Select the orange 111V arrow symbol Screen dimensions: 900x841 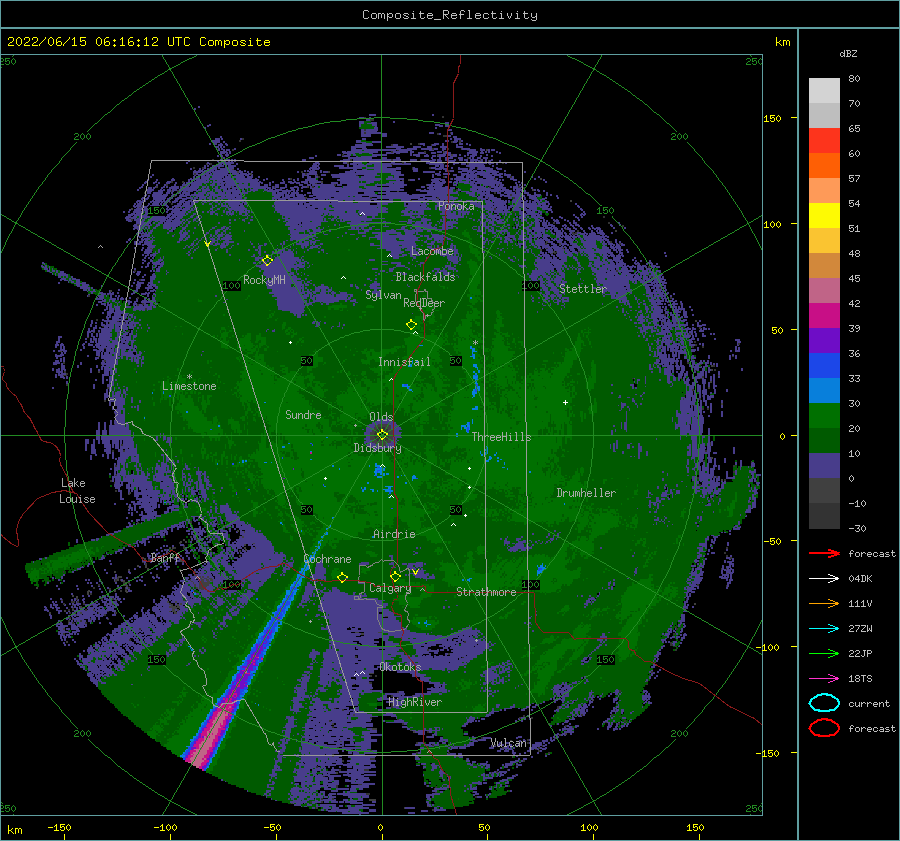[824, 603]
